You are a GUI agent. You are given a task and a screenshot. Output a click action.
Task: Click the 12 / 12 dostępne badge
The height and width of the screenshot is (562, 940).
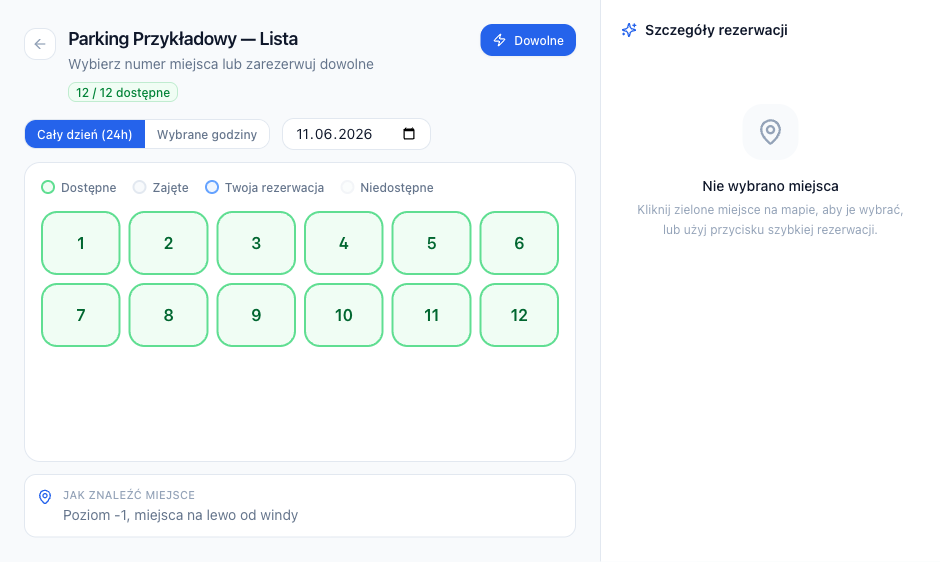coord(123,92)
